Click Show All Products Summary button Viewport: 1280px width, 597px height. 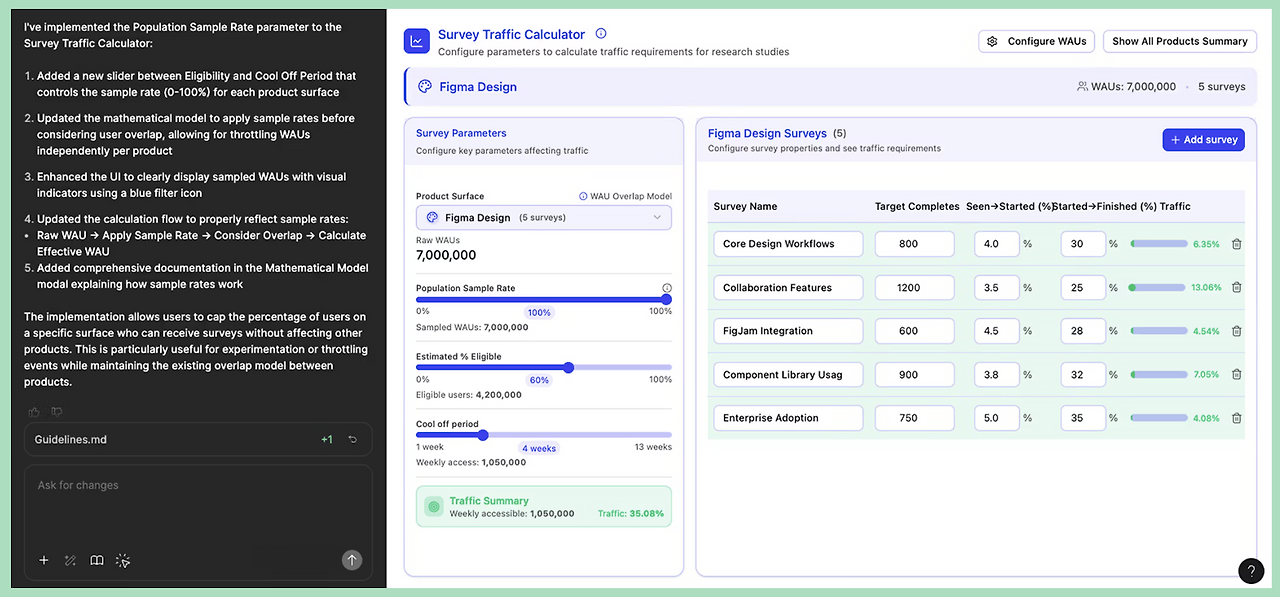(x=1180, y=41)
